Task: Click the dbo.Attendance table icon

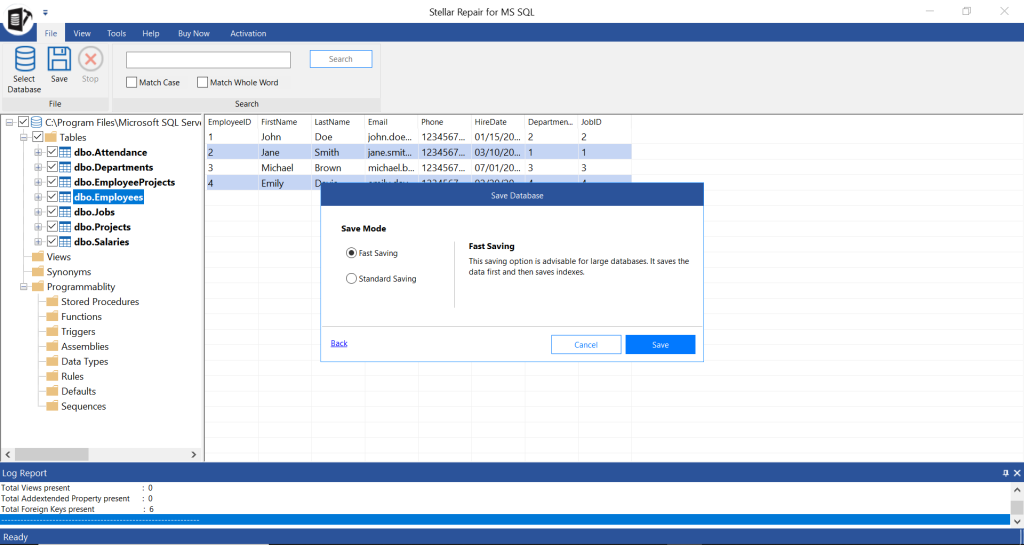Action: click(66, 152)
